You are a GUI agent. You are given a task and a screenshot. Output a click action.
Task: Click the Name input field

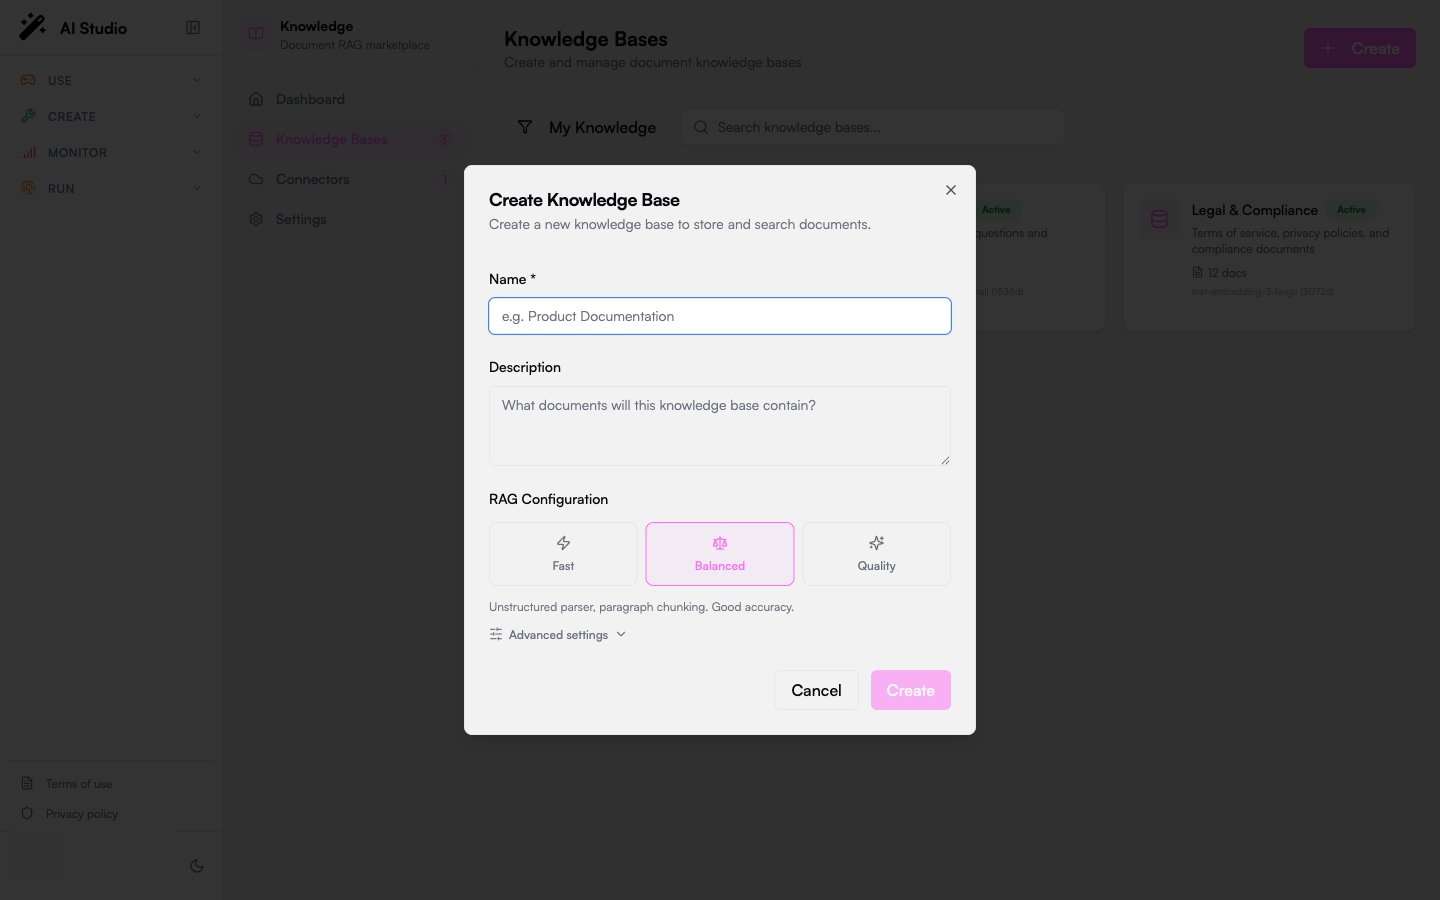(x=720, y=316)
